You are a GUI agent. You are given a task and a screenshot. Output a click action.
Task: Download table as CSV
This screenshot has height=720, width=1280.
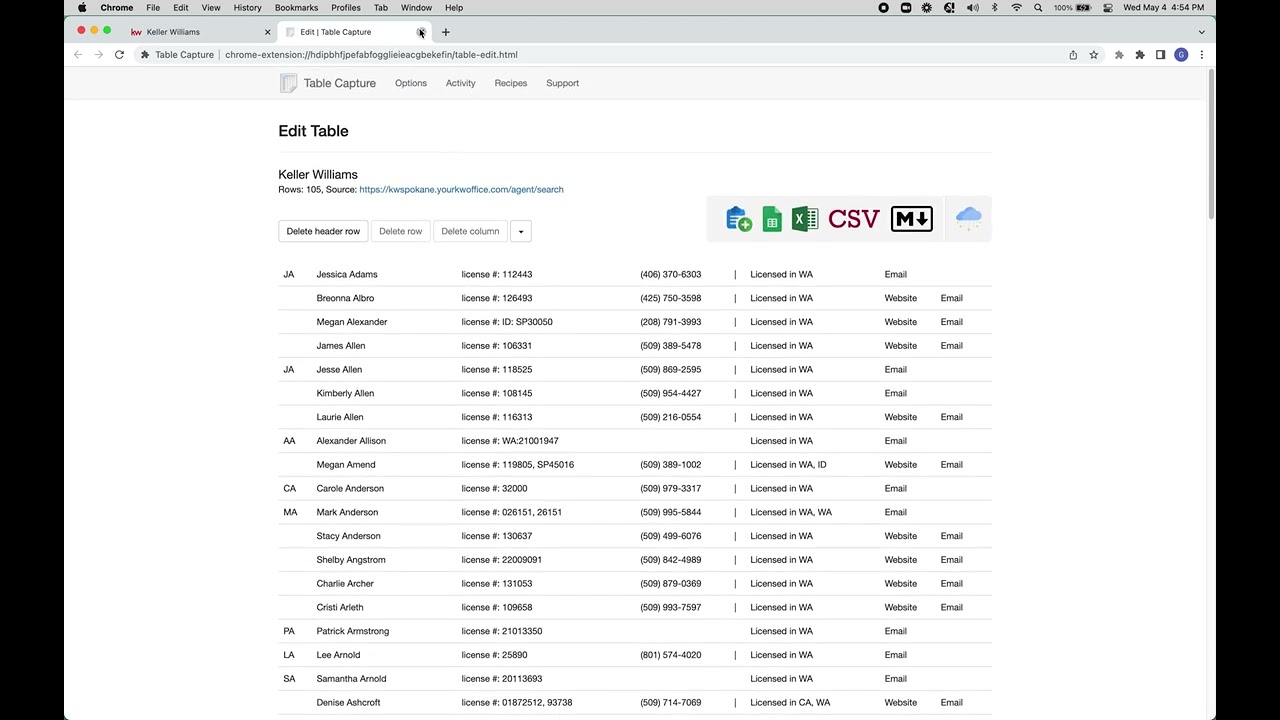[853, 219]
